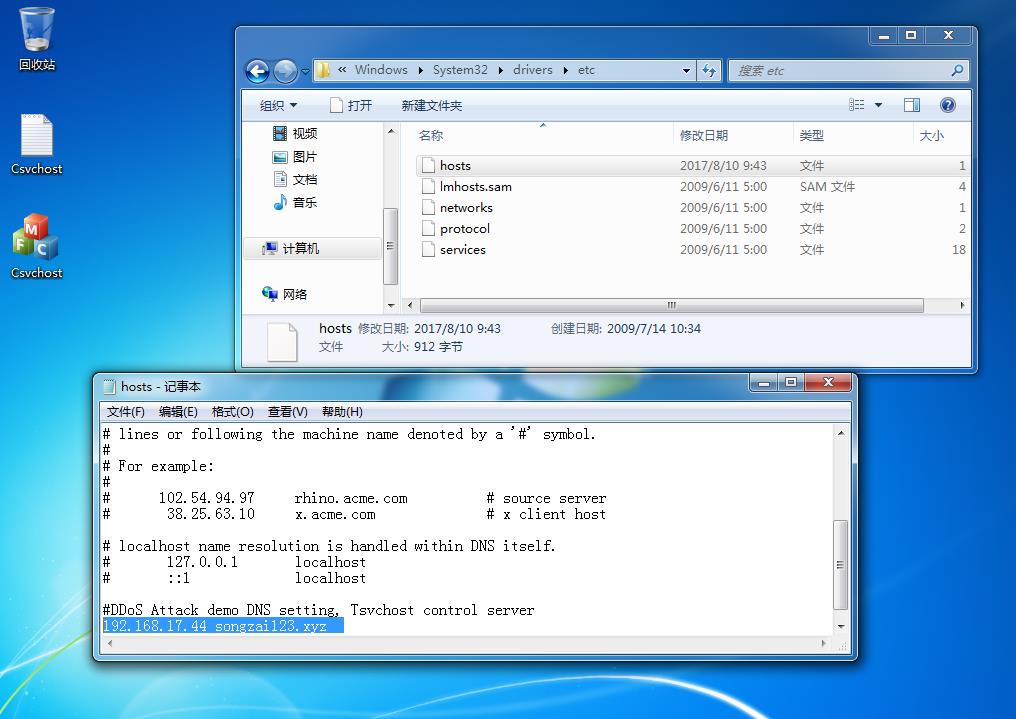The image size is (1016, 719).
Task: Click the 修改日期 column header
Action: [x=704, y=136]
